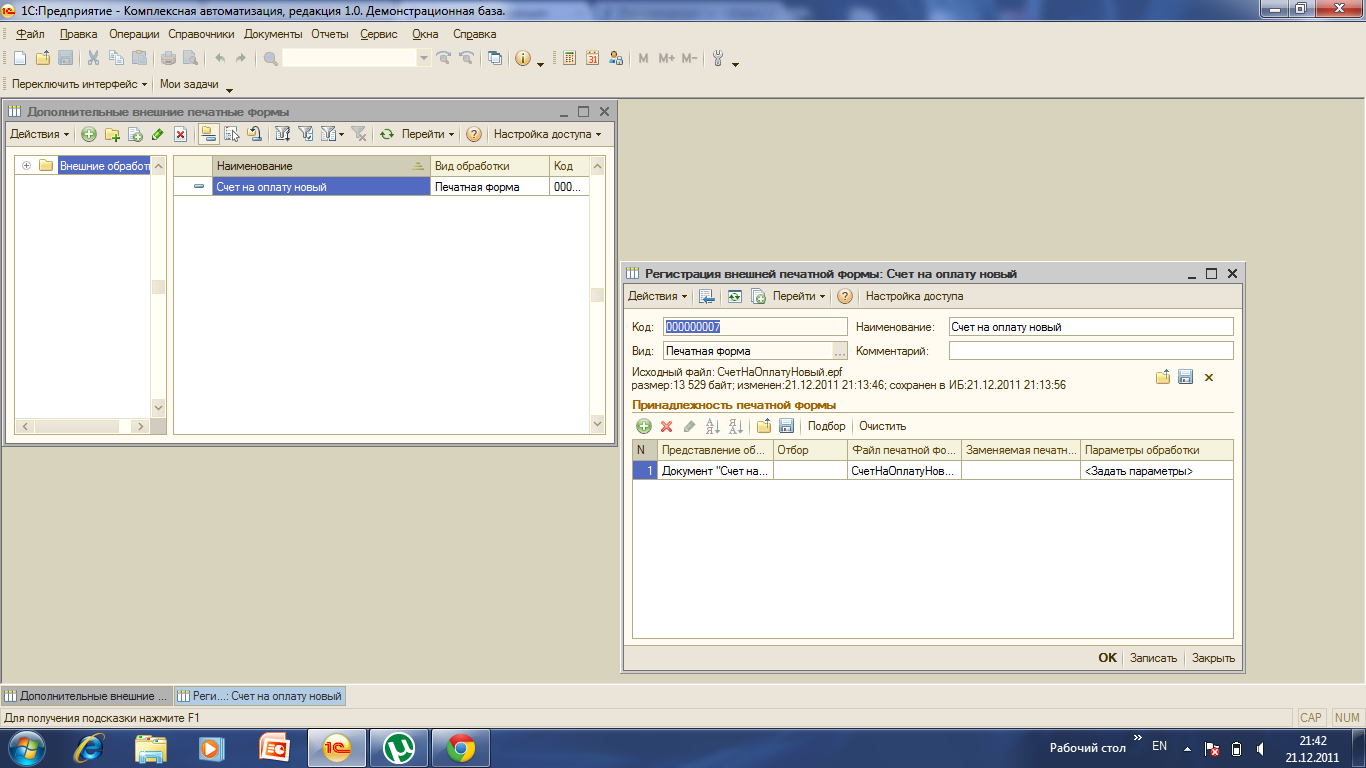The height and width of the screenshot is (768, 1366).
Task: Click the Cut scissors icon
Action: pyautogui.click(x=94, y=58)
